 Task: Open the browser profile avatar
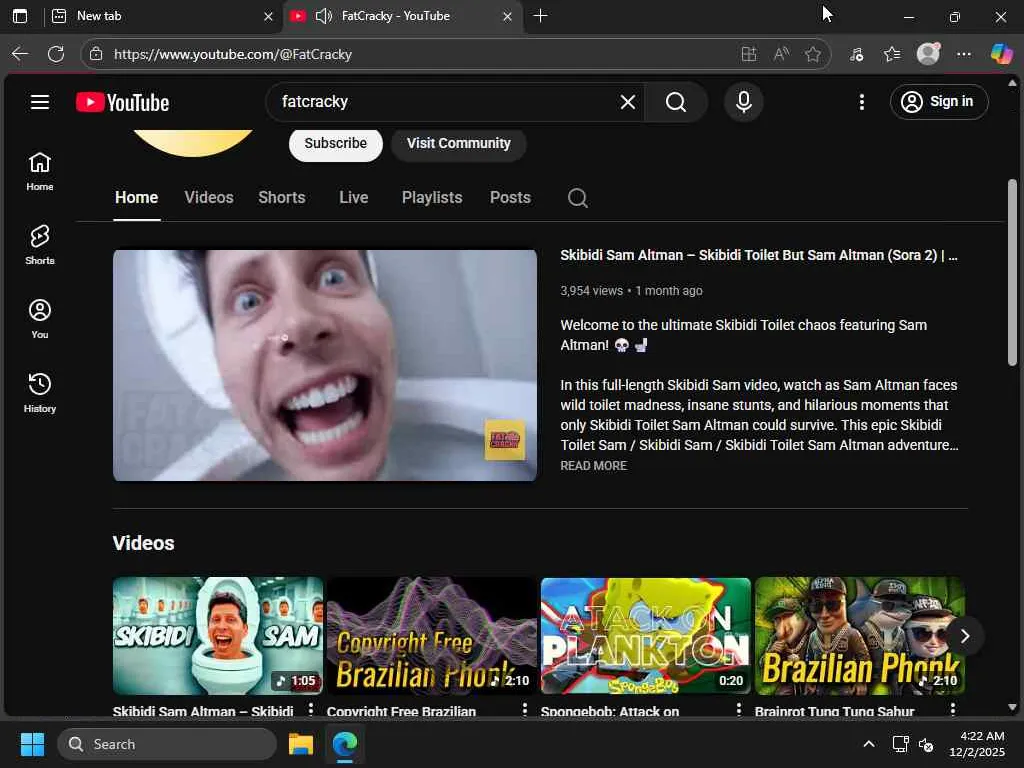[928, 54]
